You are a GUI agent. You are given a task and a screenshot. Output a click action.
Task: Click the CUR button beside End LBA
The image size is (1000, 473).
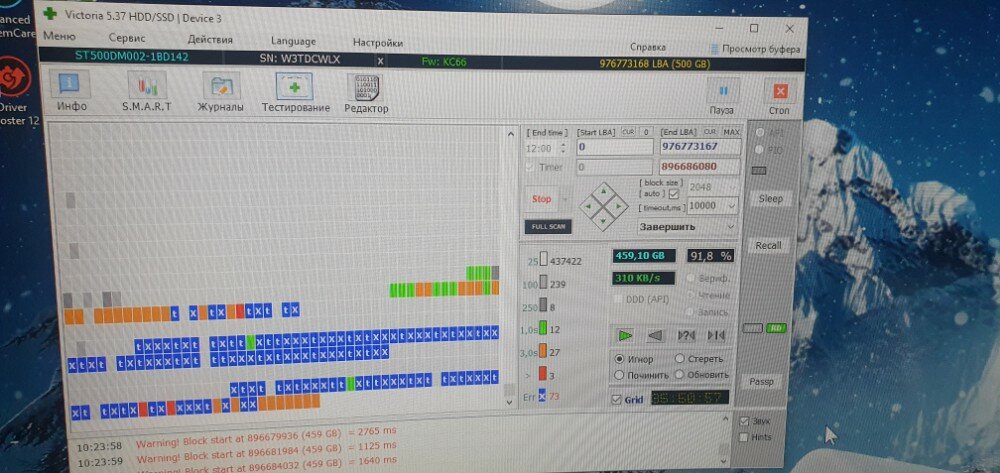(710, 132)
